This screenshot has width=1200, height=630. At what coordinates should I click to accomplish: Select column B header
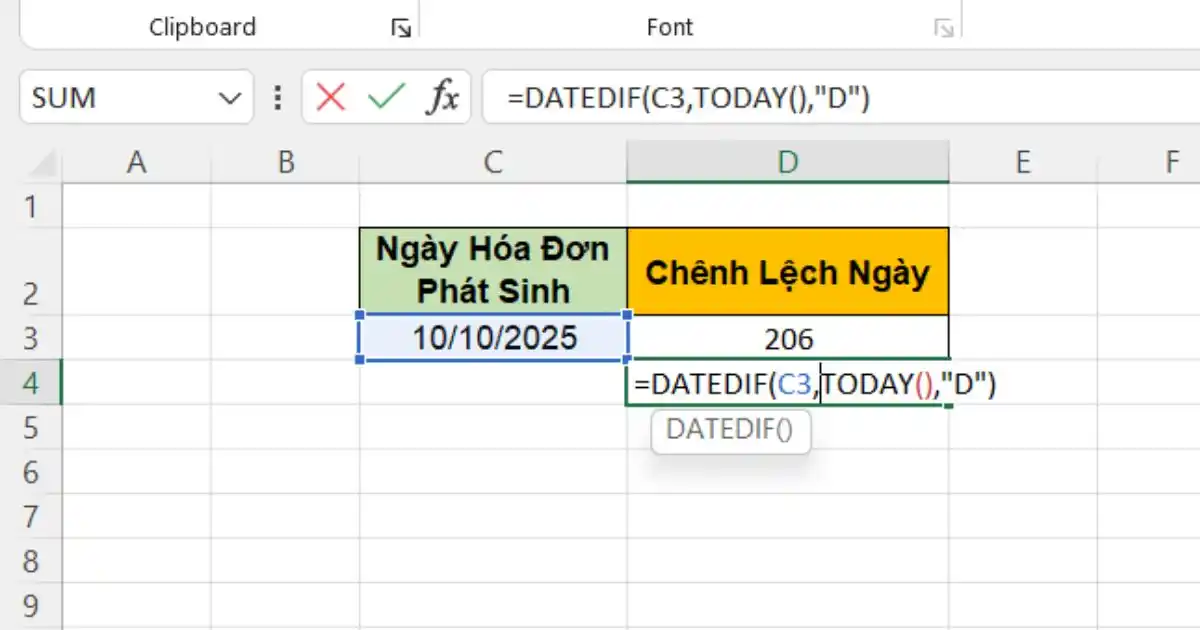click(286, 162)
